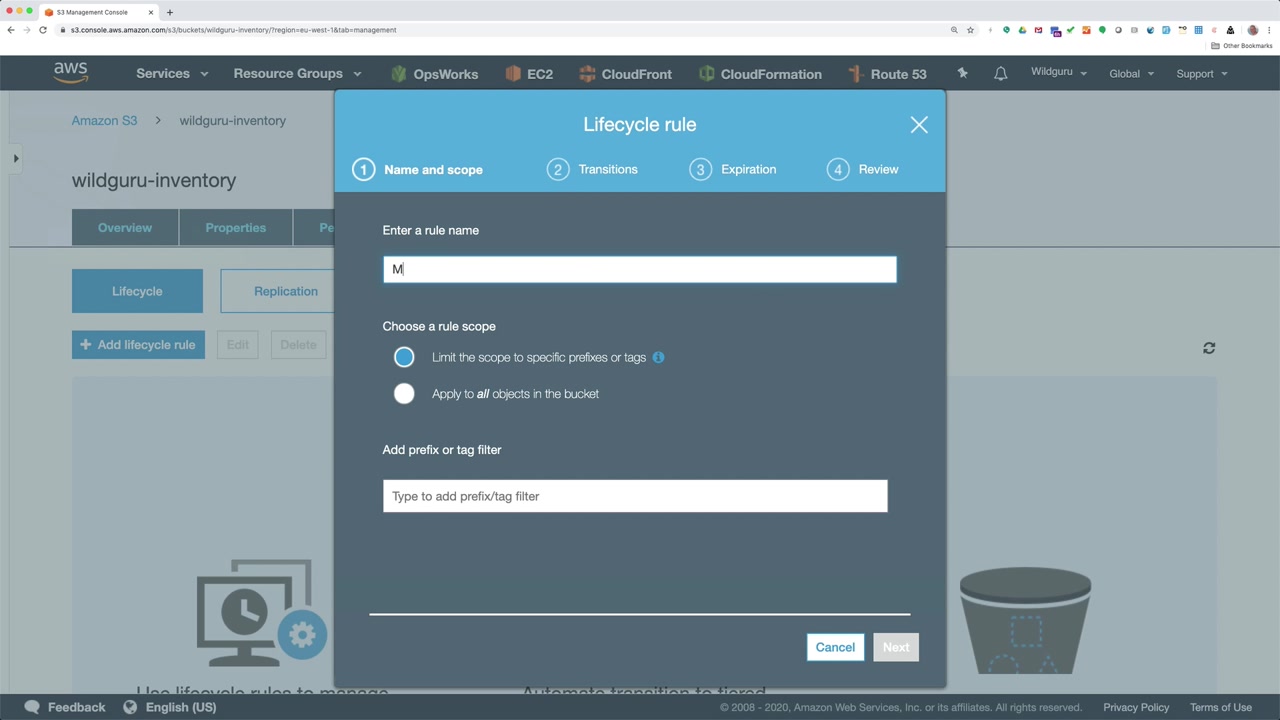Reload the S3 console page
The height and width of the screenshot is (720, 1280).
(x=43, y=30)
